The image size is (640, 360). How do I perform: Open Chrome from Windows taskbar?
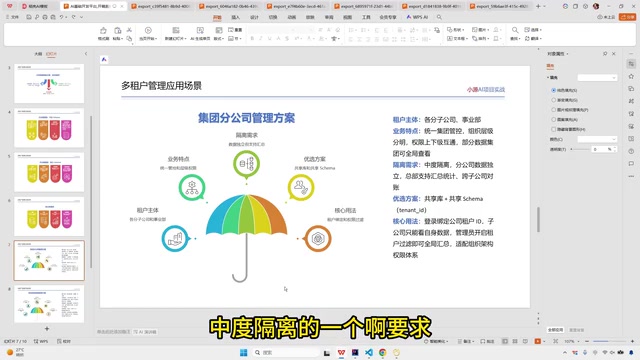point(382,353)
